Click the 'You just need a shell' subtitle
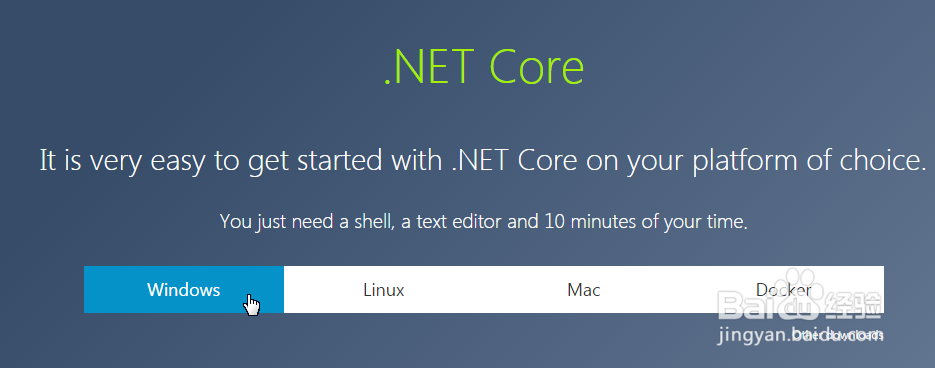 (484, 222)
